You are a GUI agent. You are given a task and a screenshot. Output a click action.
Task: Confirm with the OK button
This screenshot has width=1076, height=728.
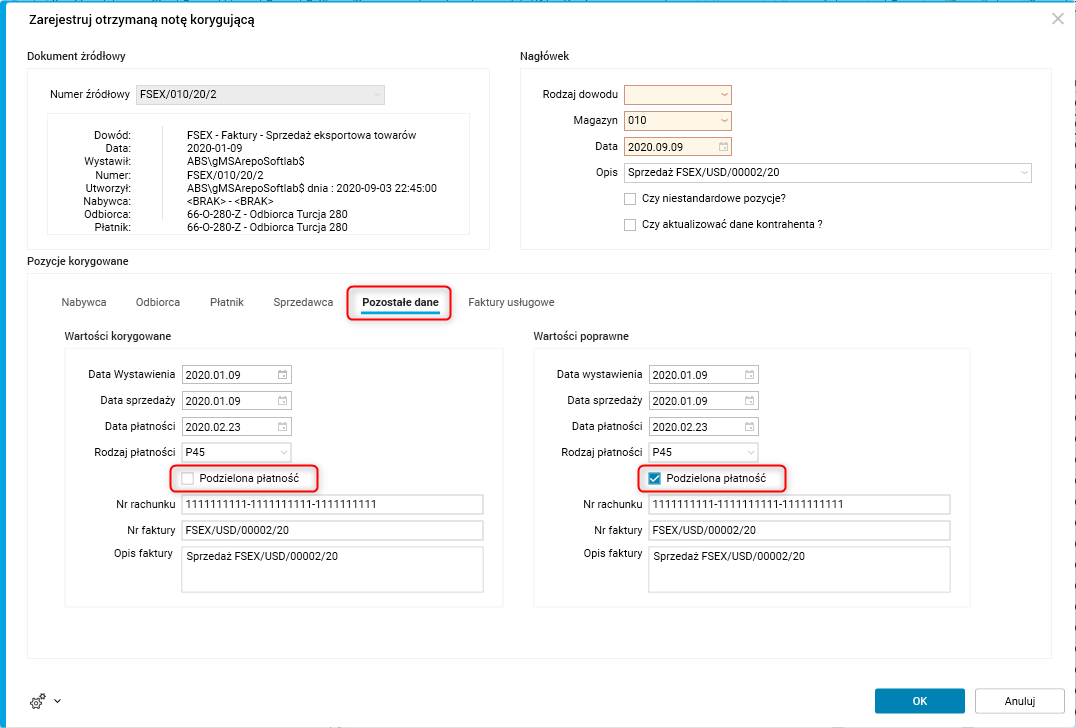pyautogui.click(x=919, y=701)
